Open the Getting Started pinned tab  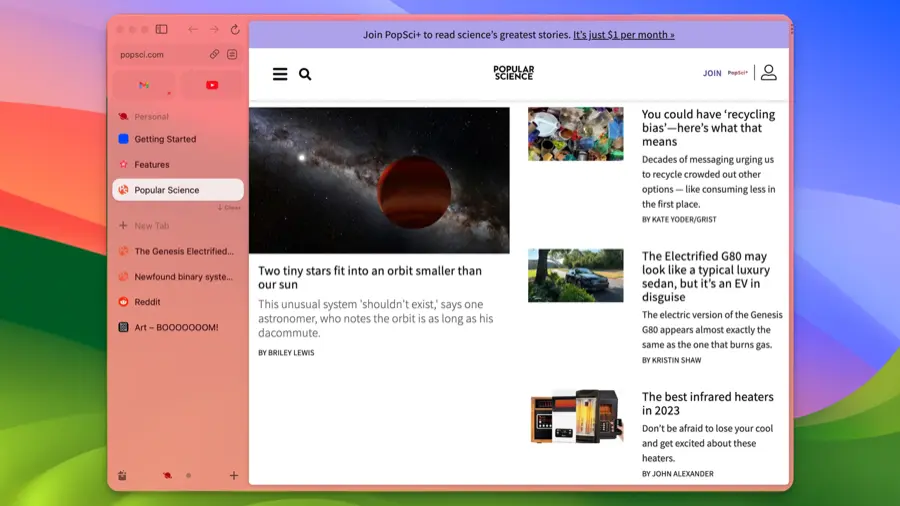[178, 139]
